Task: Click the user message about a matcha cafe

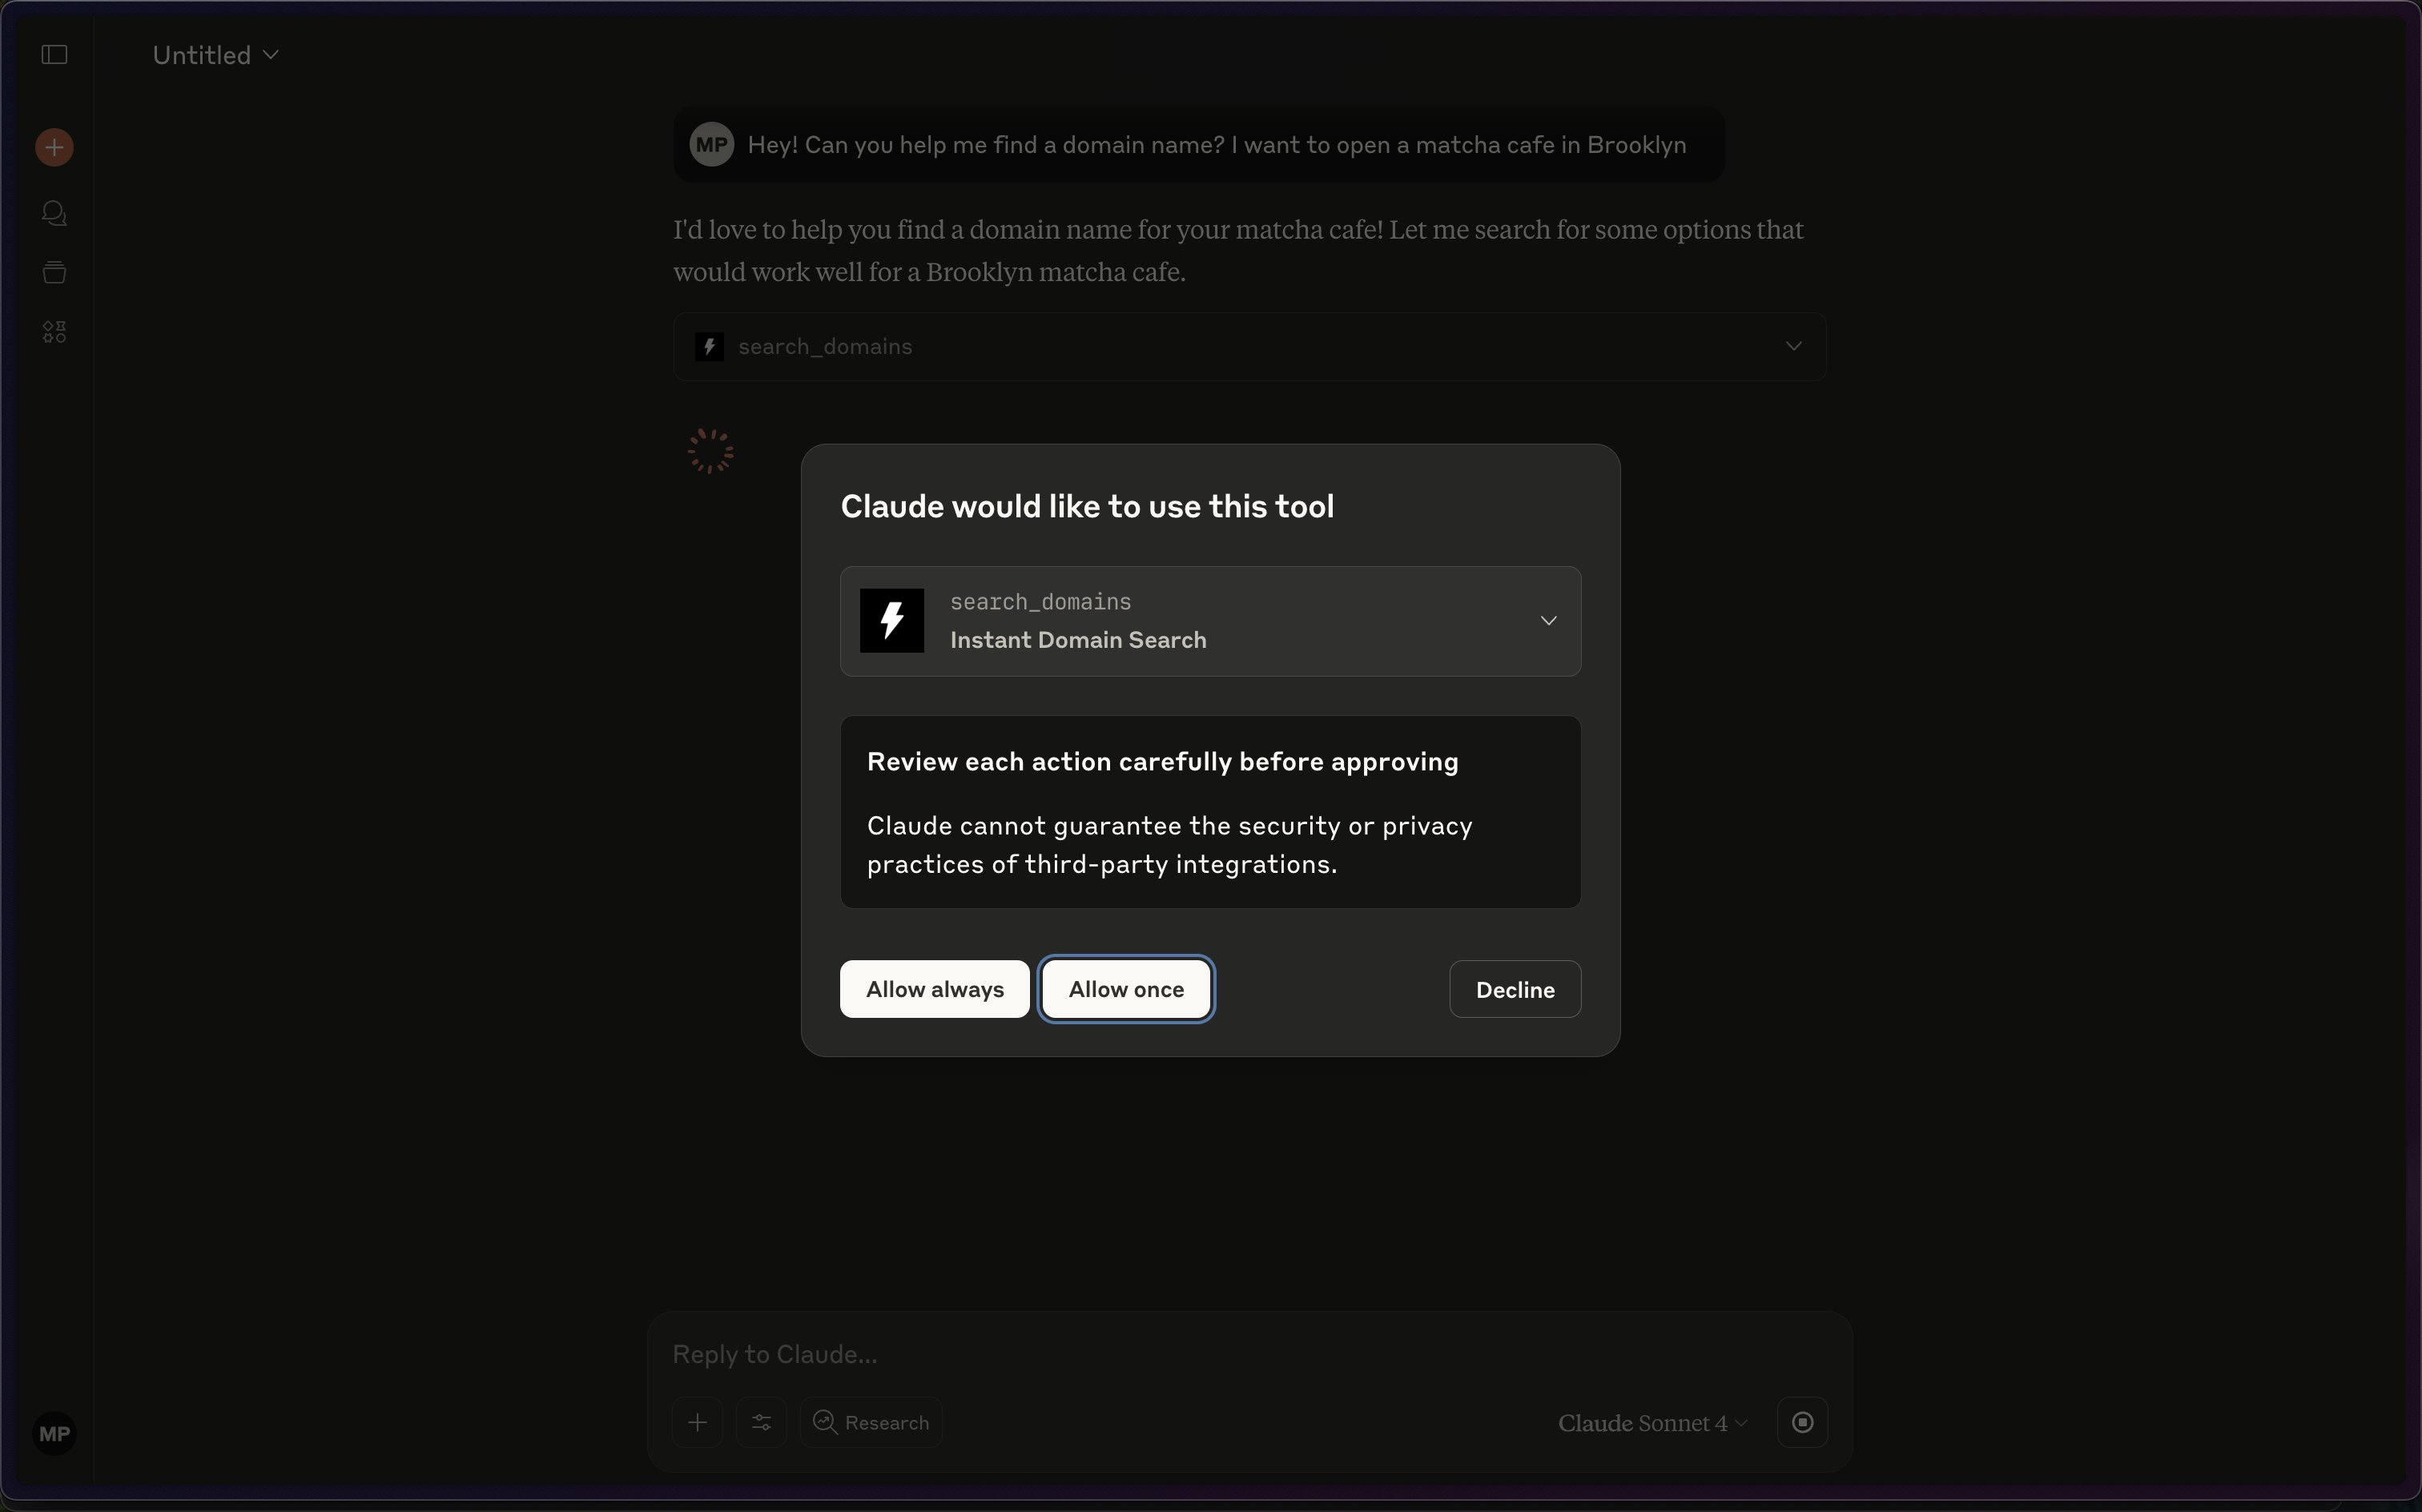Action: pyautogui.click(x=1198, y=145)
